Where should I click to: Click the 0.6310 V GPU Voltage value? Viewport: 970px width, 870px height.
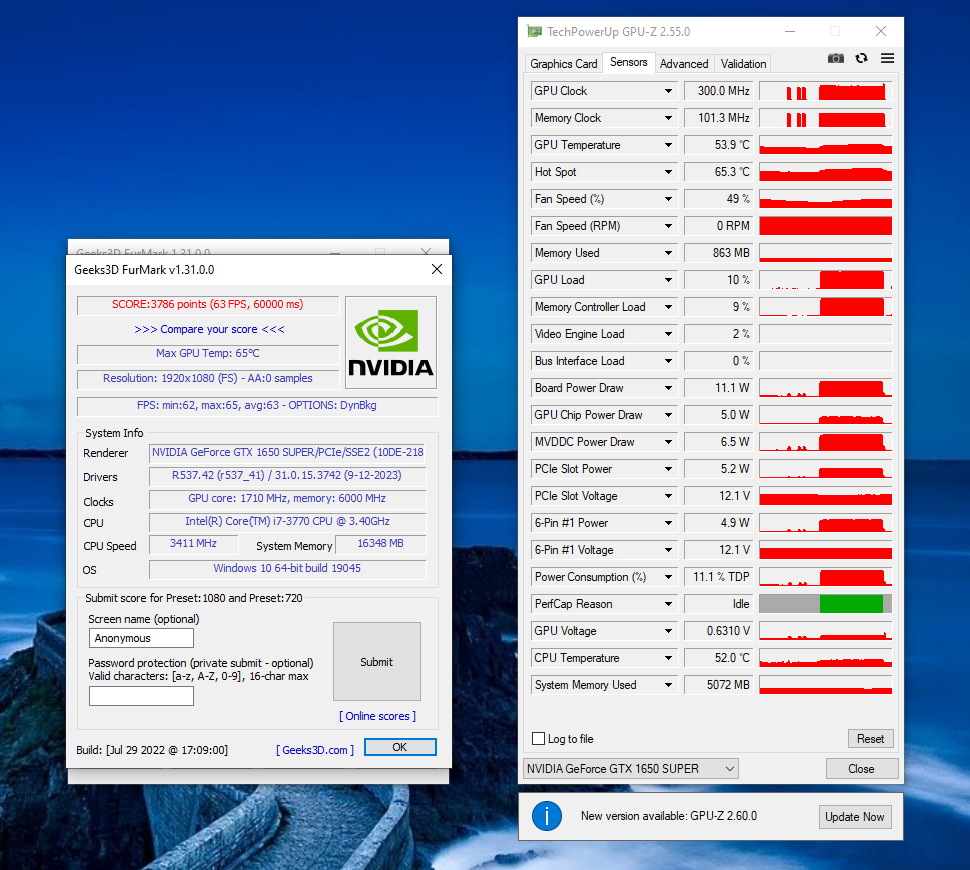[x=719, y=631]
